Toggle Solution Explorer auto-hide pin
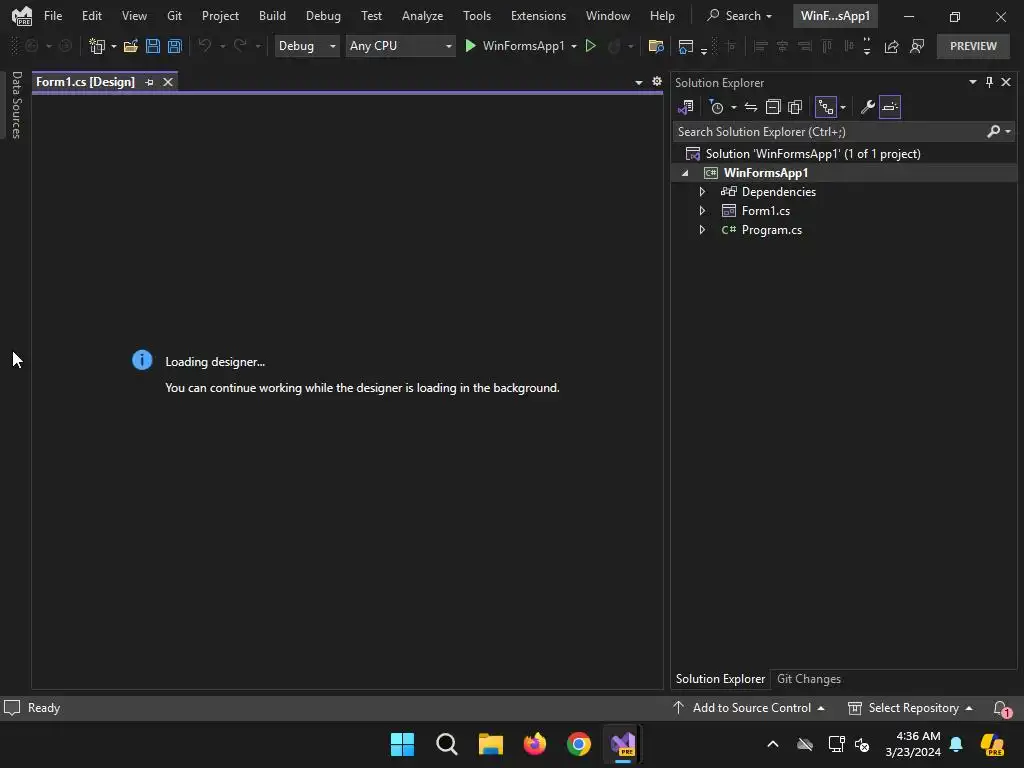This screenshot has height=768, width=1024. (989, 82)
